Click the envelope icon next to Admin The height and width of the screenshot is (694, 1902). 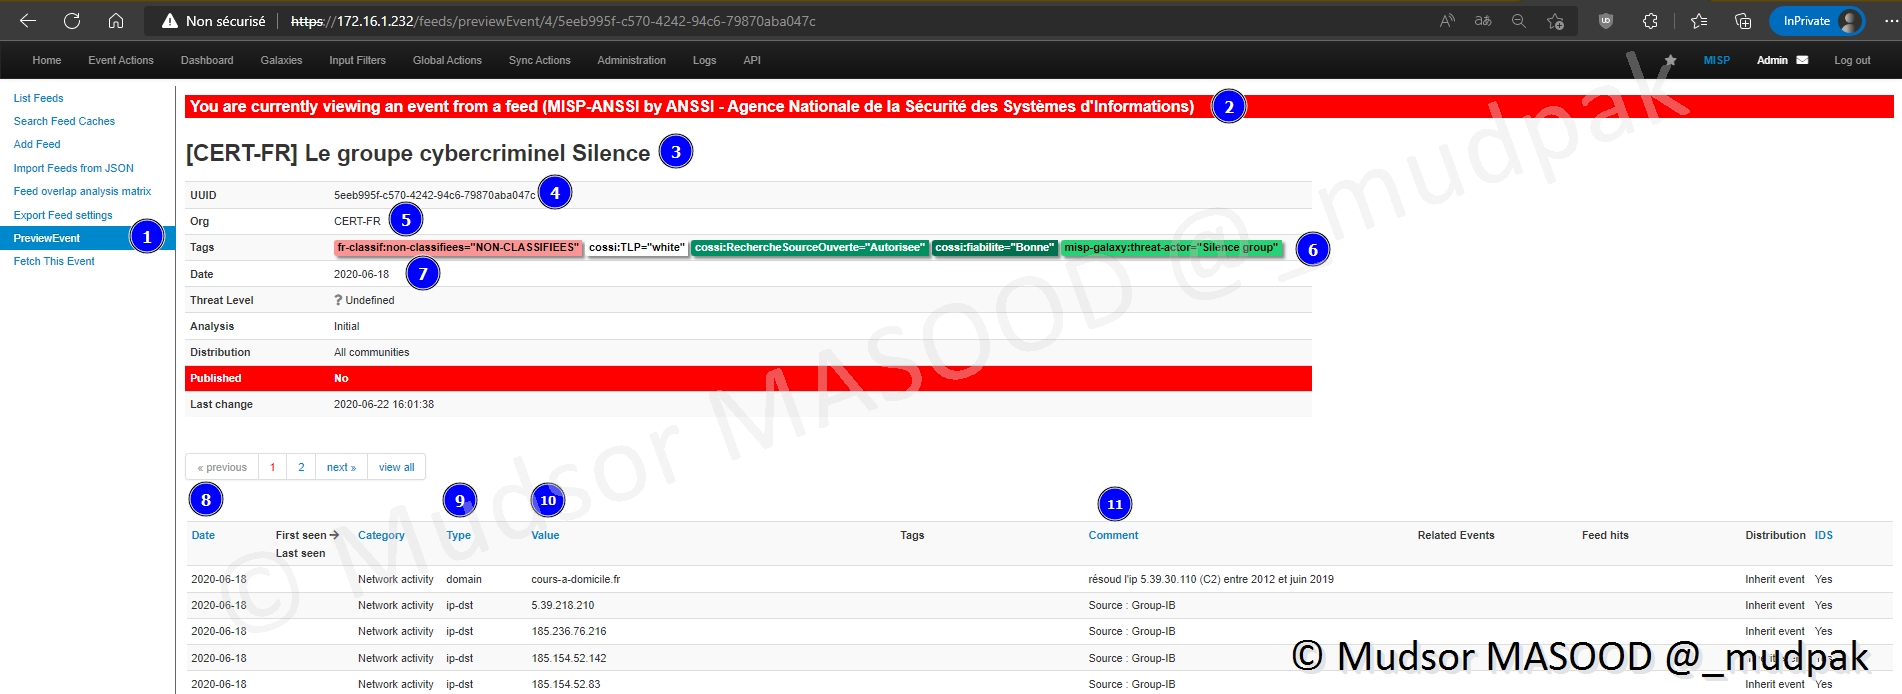pyautogui.click(x=1802, y=60)
